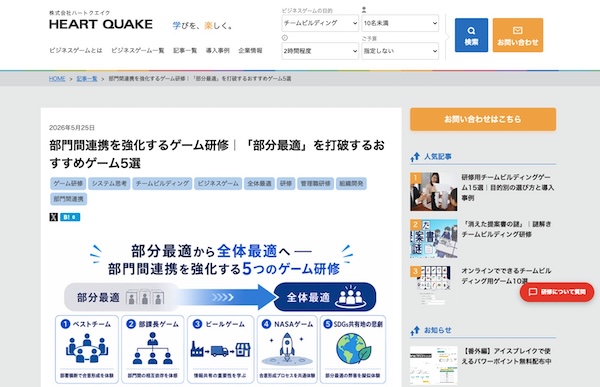Open 導入事例 menu item
The image size is (600, 387).
tap(218, 51)
